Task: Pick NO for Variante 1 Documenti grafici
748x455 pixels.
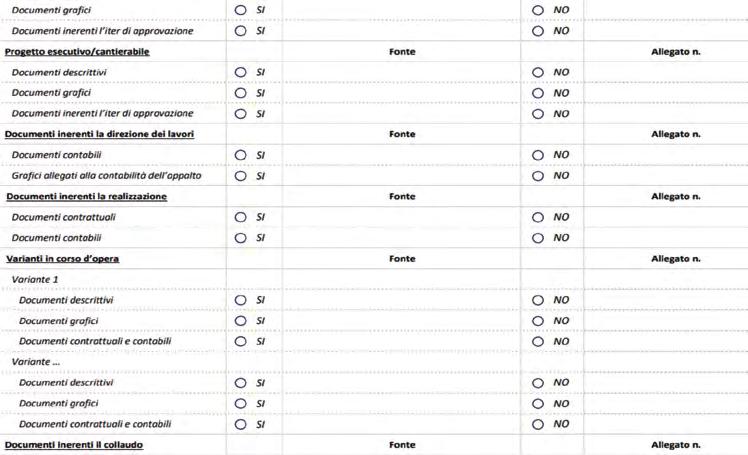Action: (x=538, y=321)
